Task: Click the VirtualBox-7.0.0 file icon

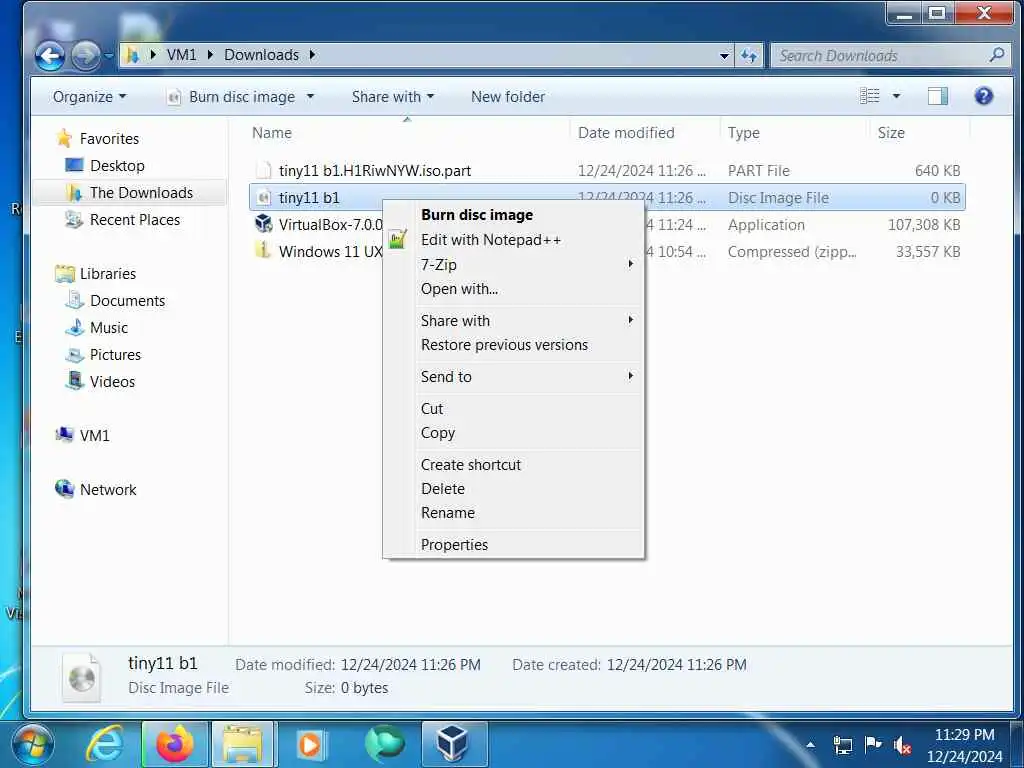Action: [263, 224]
